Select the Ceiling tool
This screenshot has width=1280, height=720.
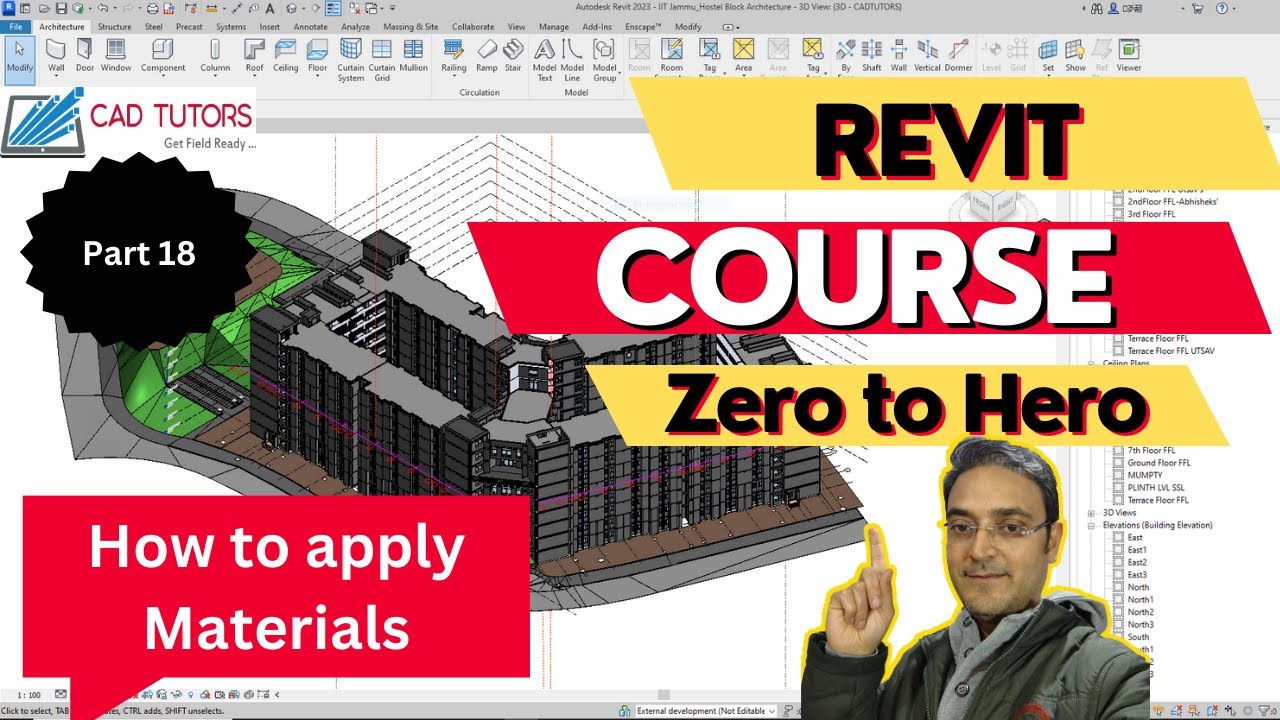tap(285, 56)
